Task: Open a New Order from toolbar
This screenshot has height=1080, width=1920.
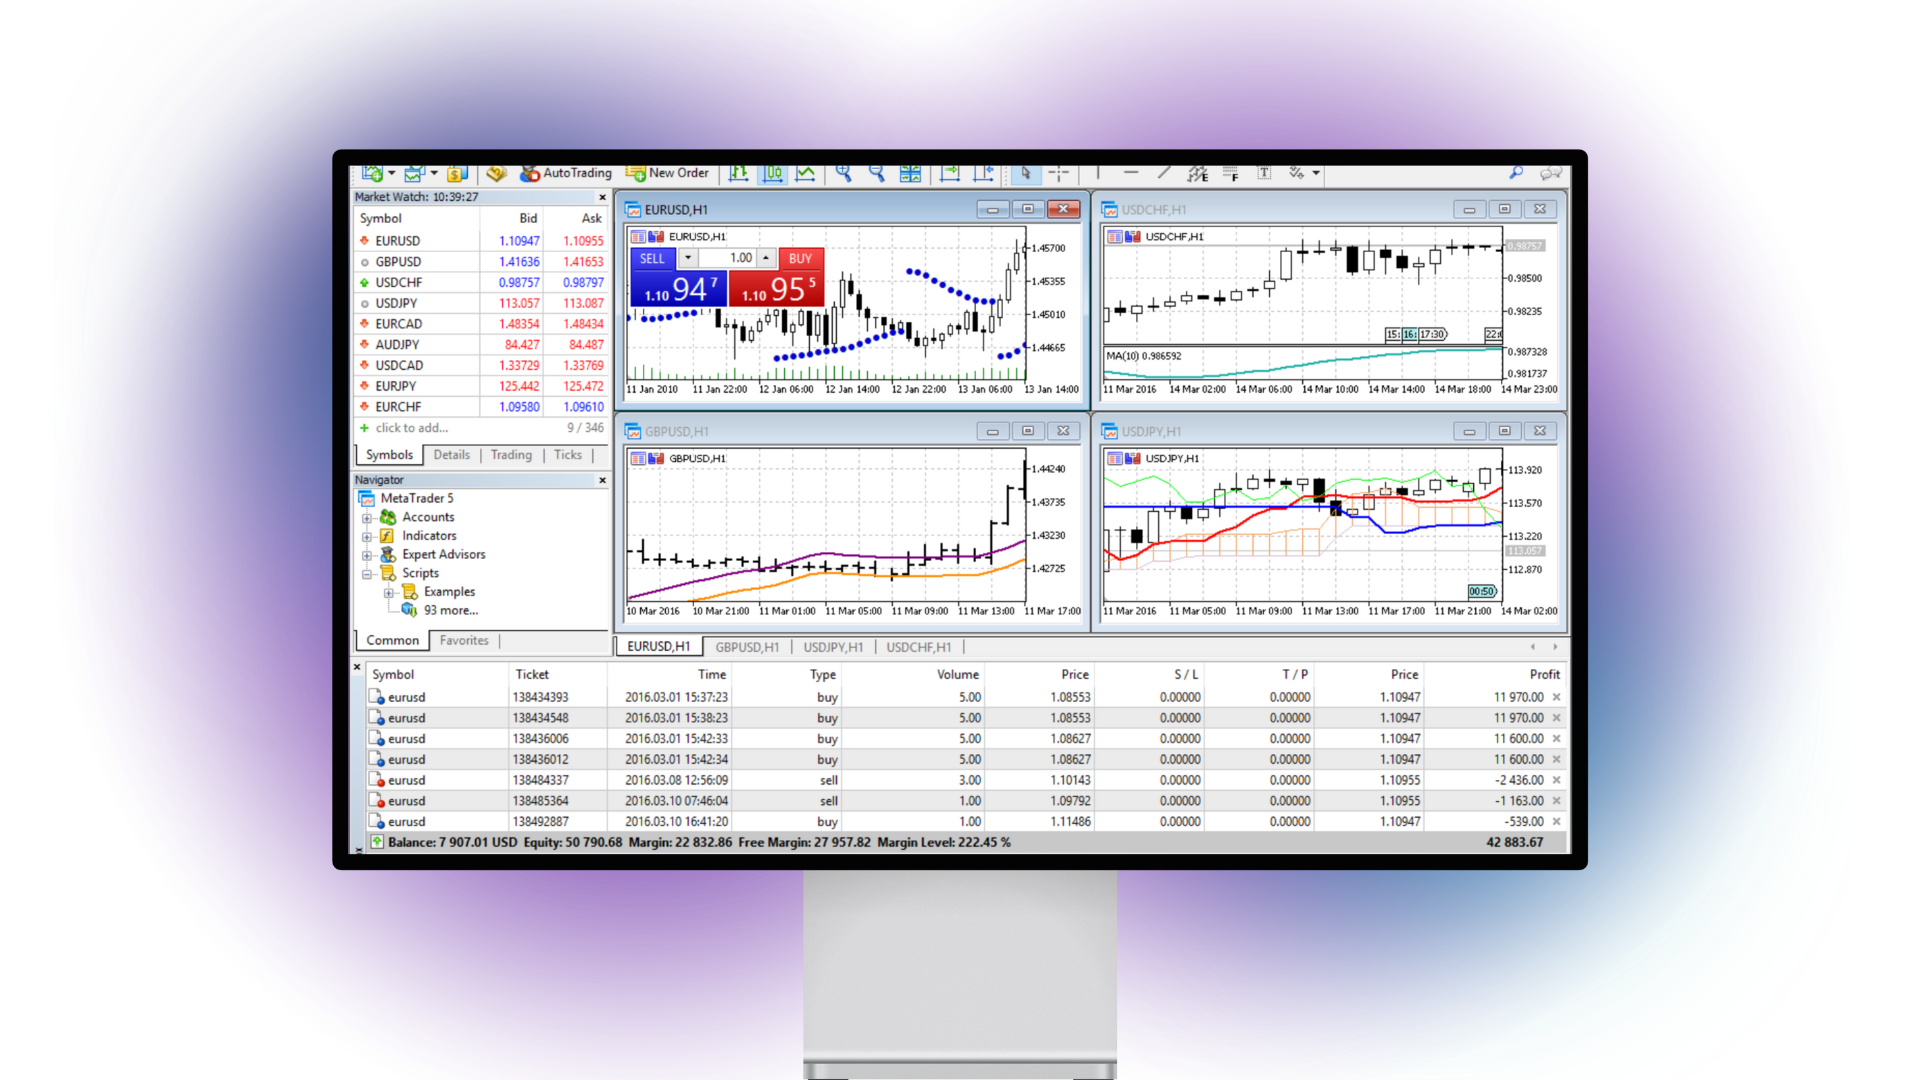Action: (x=667, y=173)
